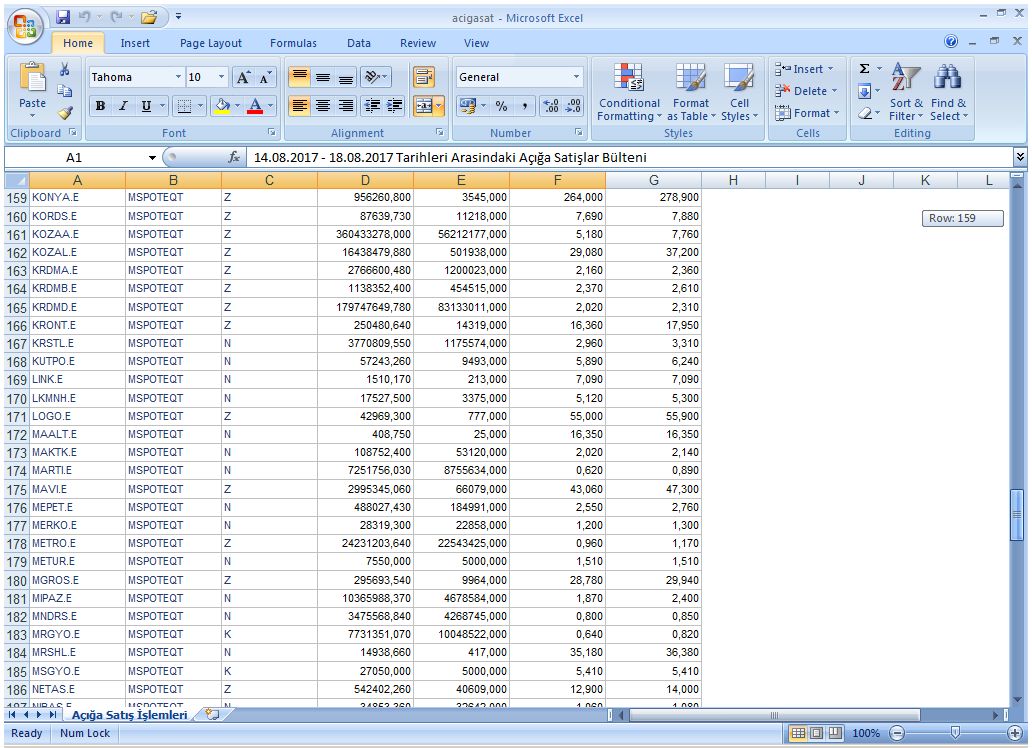Open Find & Select binoculars button
The width and height of the screenshot is (1032, 748).
click(x=948, y=92)
